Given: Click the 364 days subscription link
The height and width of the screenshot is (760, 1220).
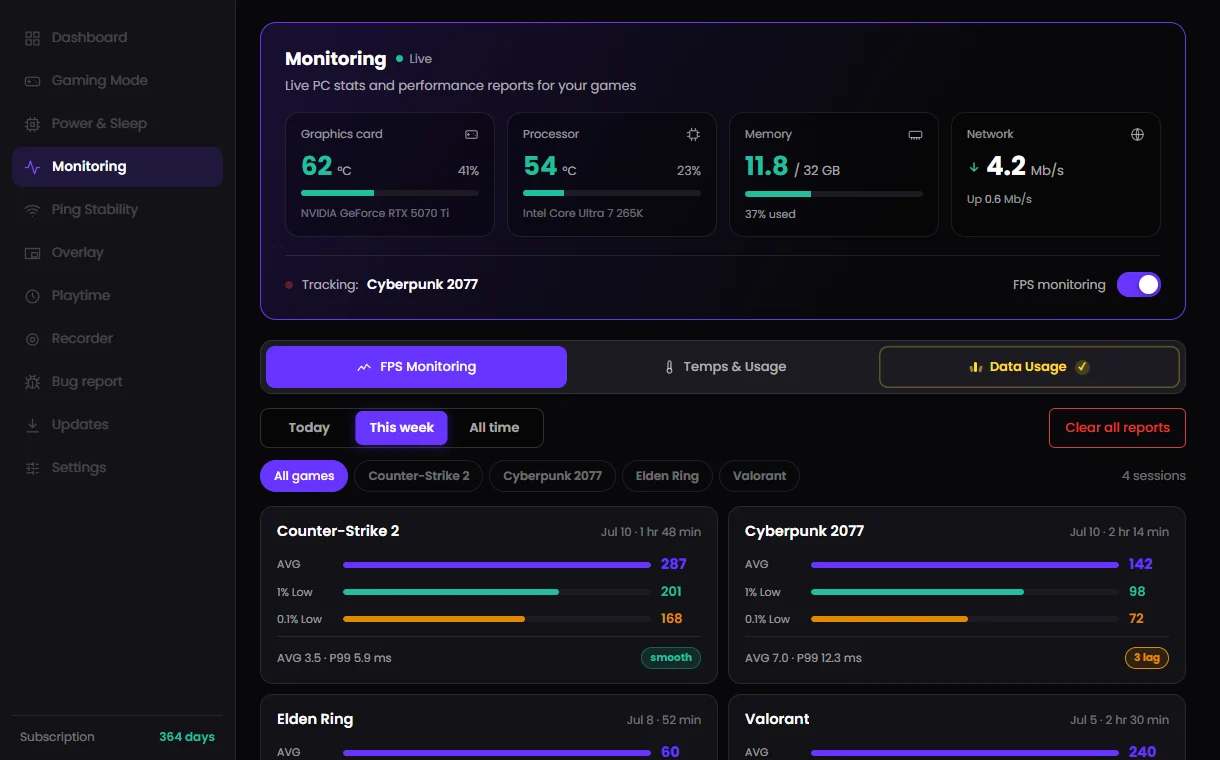Looking at the screenshot, I should click(x=187, y=737).
